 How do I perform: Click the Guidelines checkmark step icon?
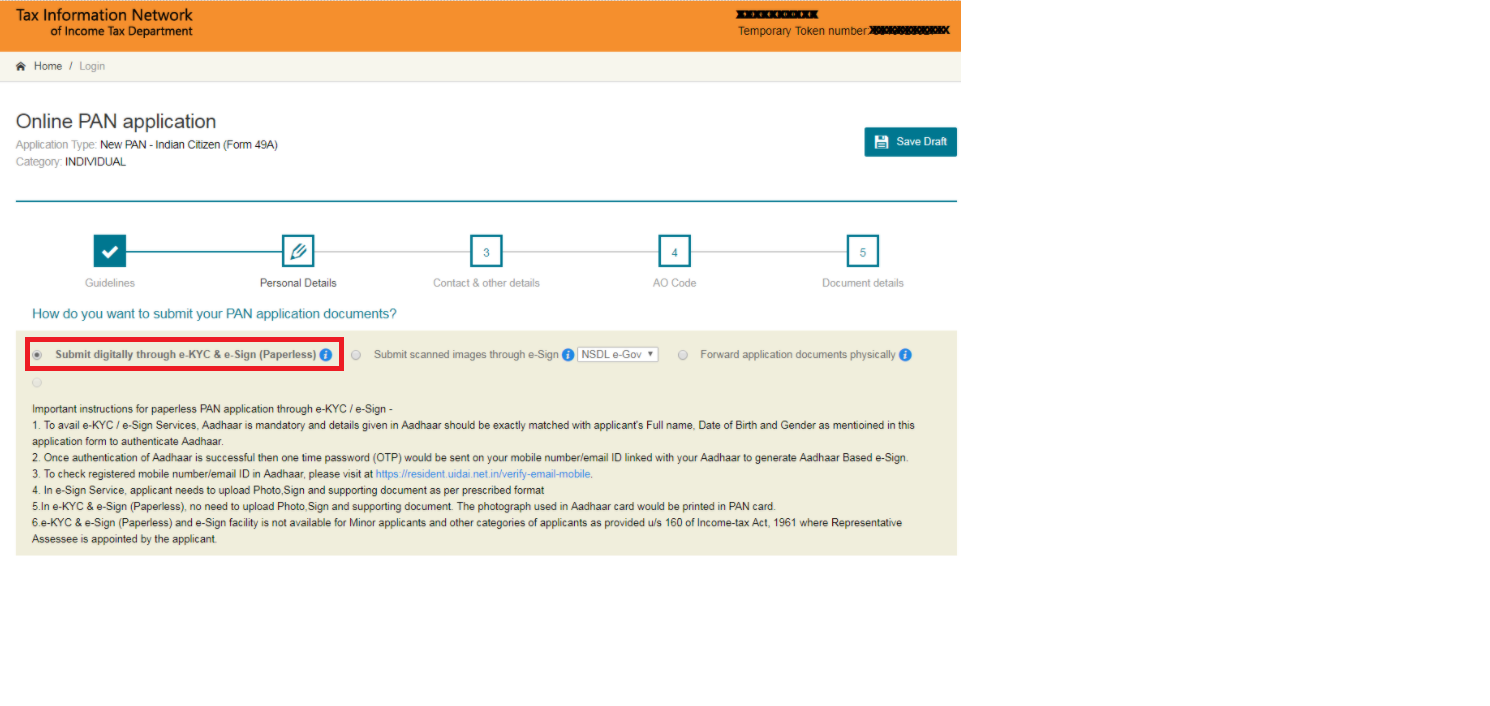(110, 251)
